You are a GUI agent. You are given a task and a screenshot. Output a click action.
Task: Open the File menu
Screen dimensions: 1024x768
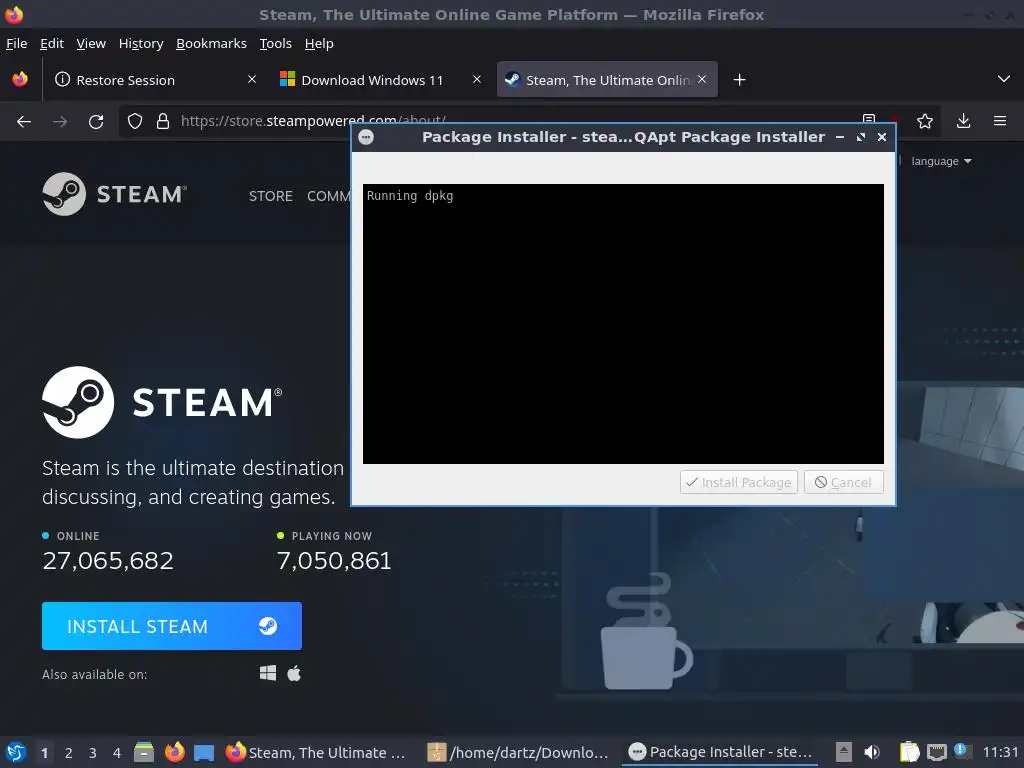[x=16, y=43]
